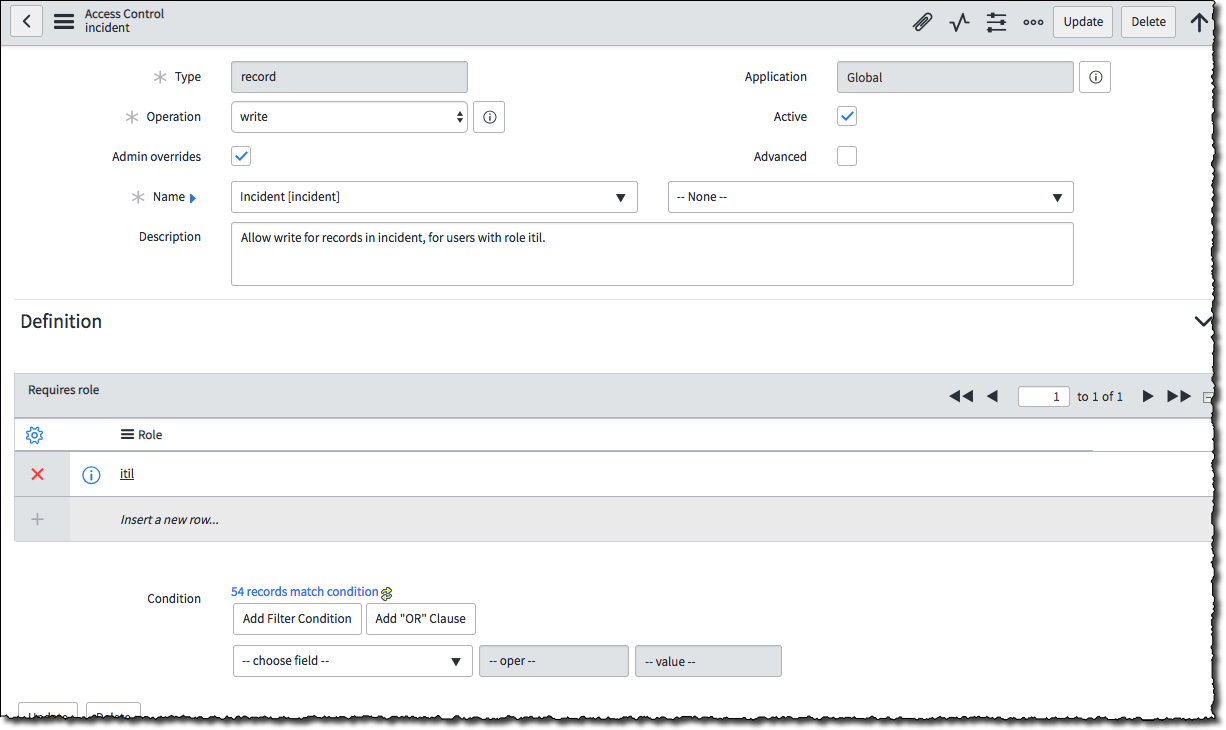Click the 'to 1 of 1' pagination text
The height and width of the screenshot is (730, 1226).
1100,397
